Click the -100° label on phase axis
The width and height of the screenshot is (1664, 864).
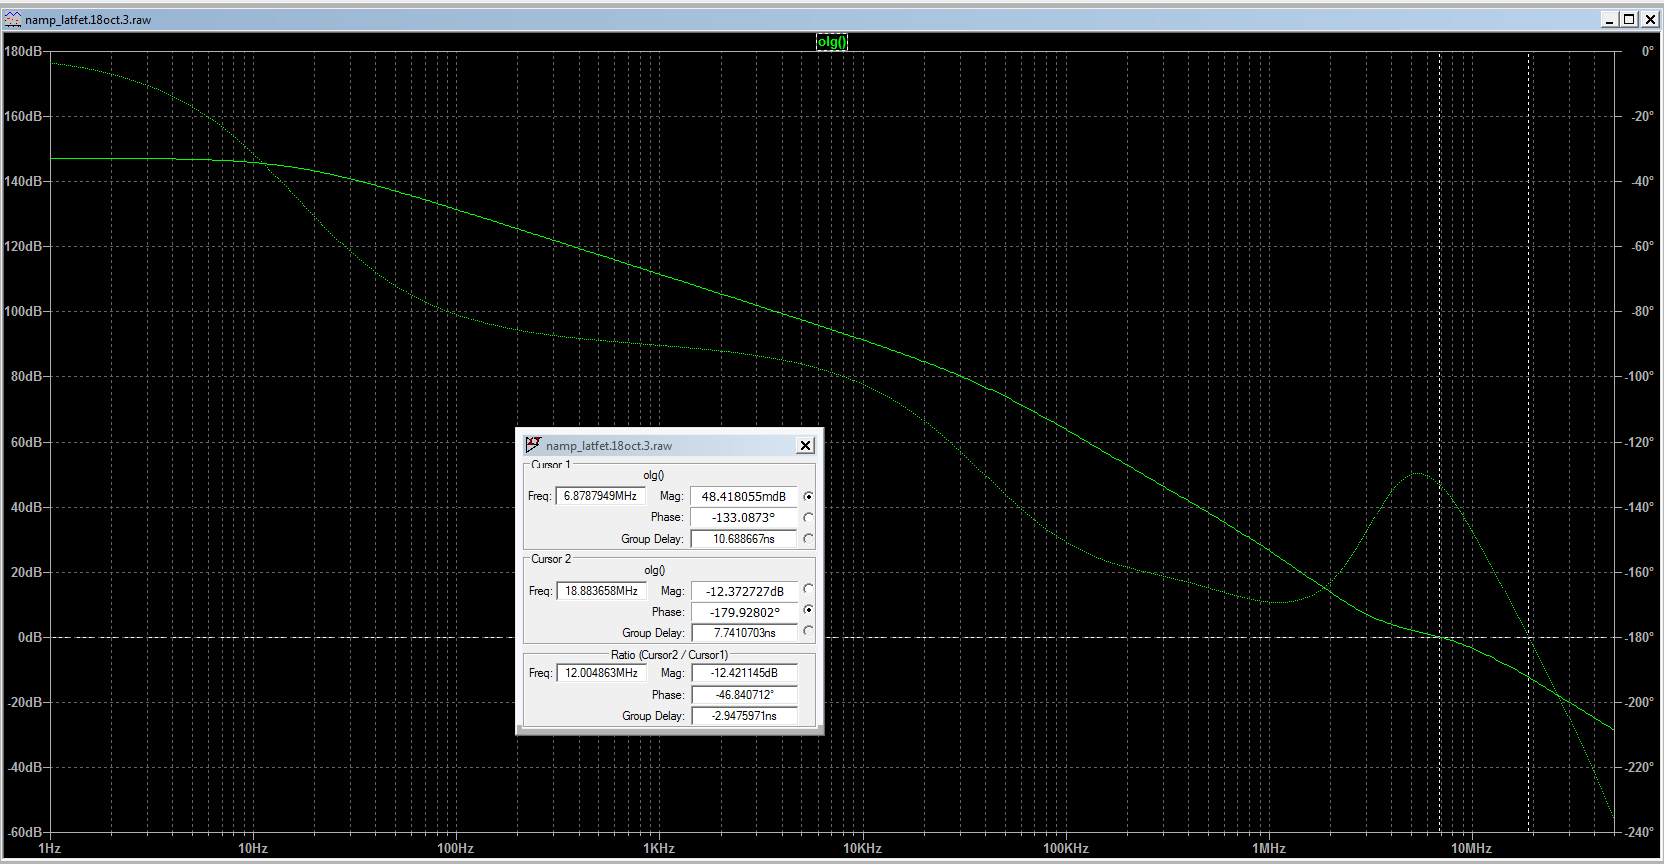(x=1640, y=376)
